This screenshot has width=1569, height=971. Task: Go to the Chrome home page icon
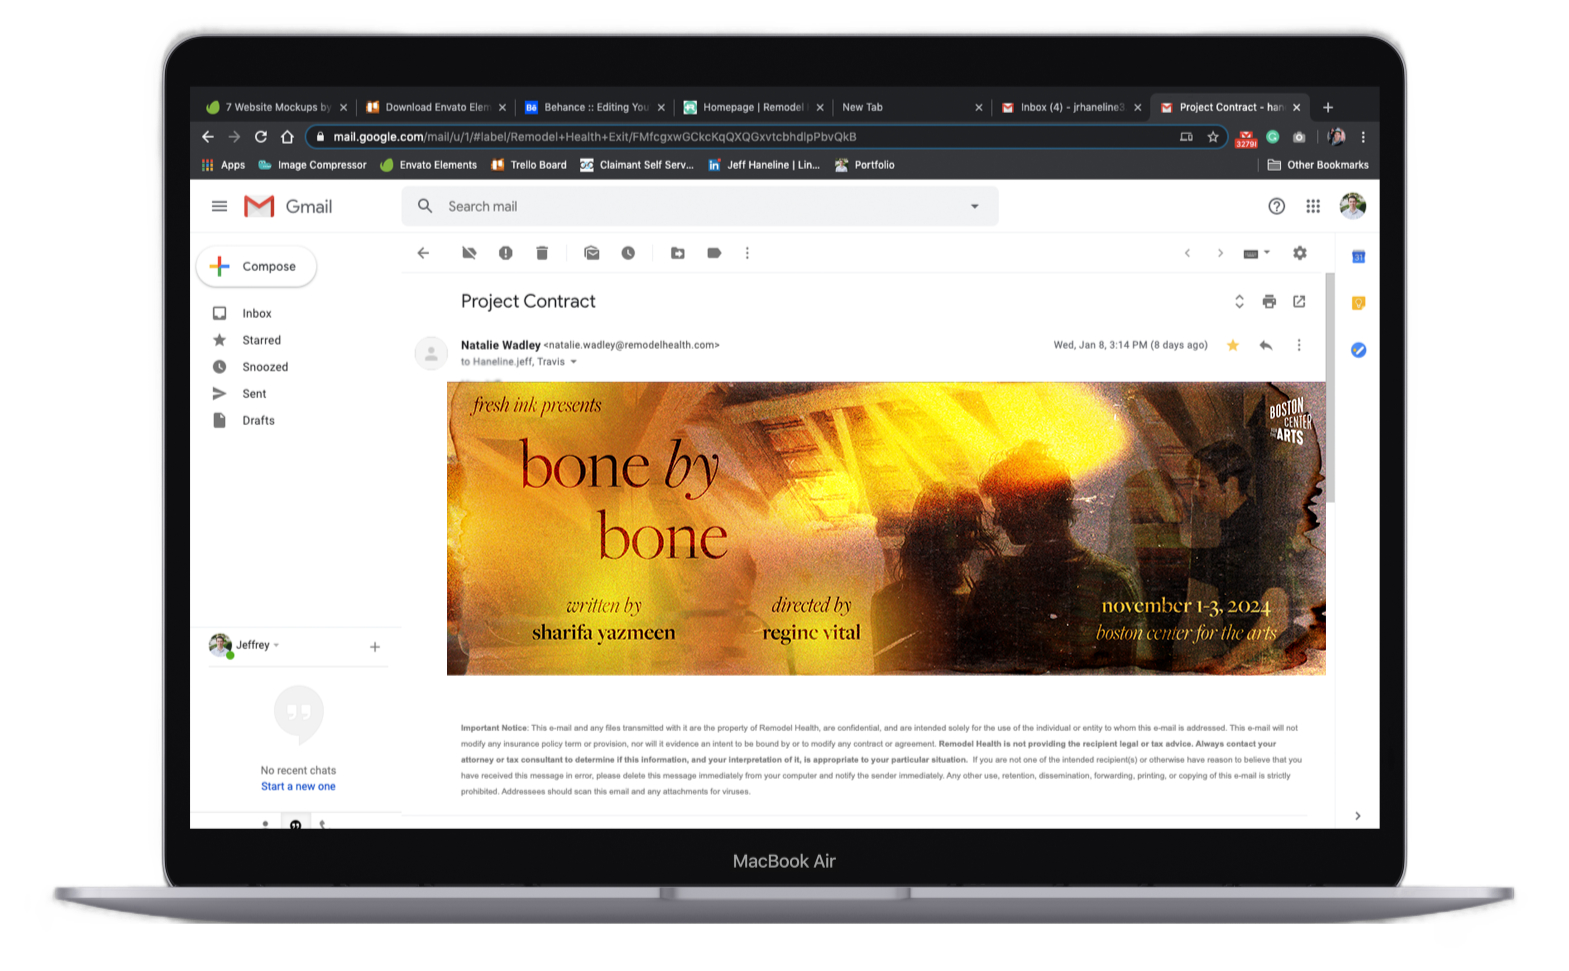point(287,137)
